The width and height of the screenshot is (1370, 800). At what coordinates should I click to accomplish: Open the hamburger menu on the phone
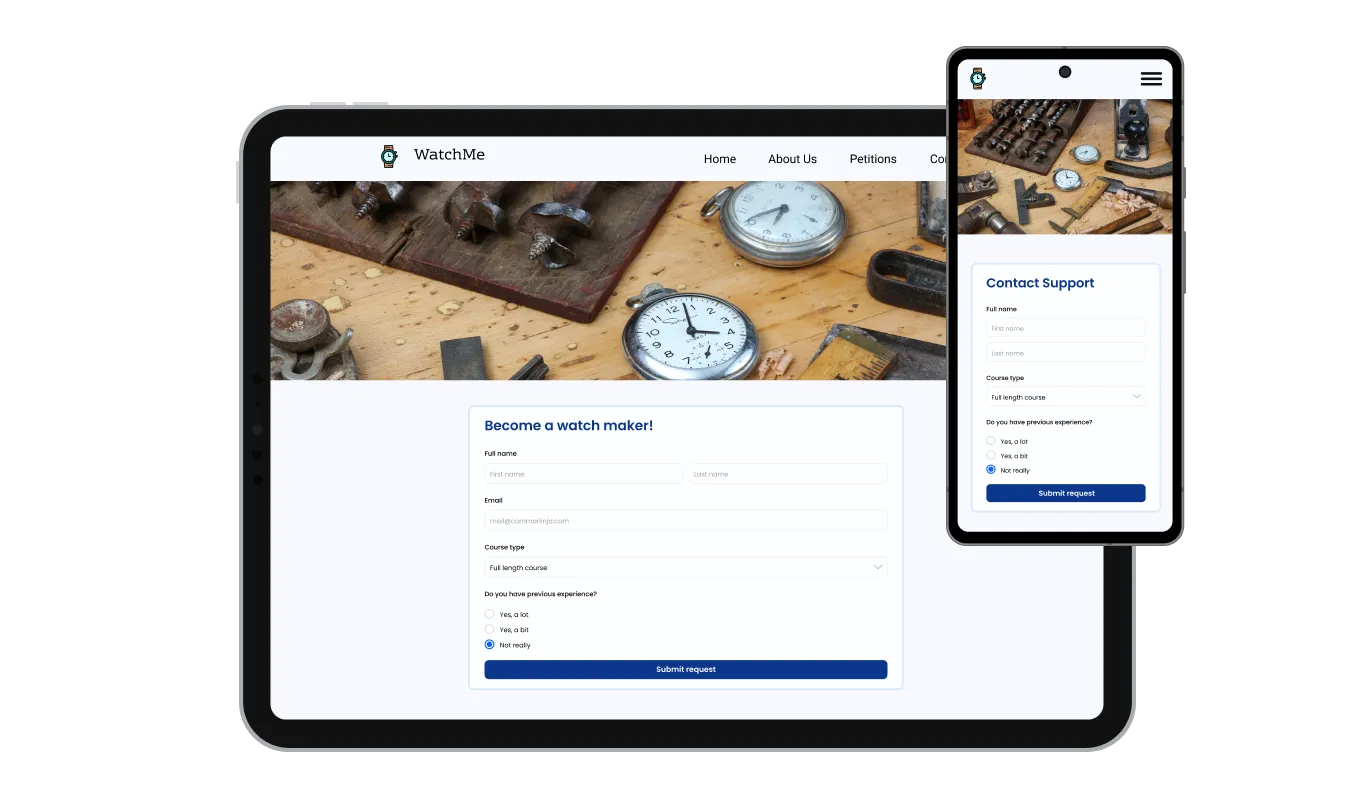1151,79
